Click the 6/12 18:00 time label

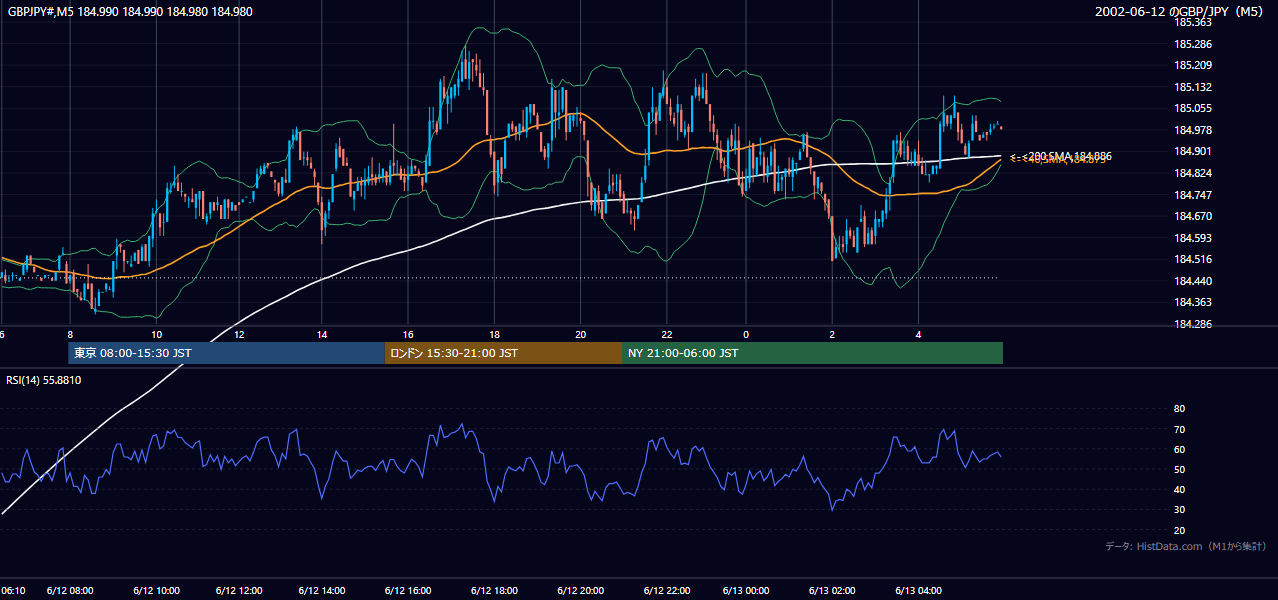click(494, 590)
